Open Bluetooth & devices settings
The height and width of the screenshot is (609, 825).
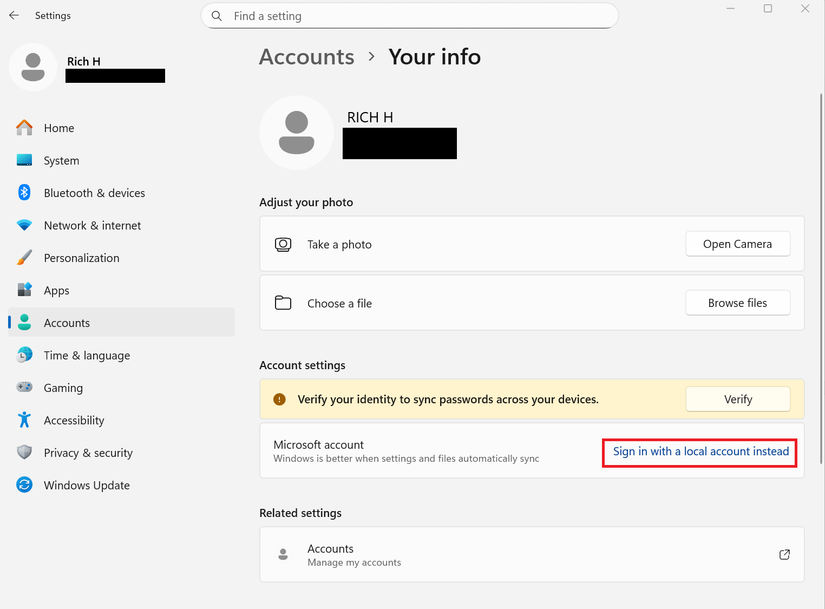(24, 192)
